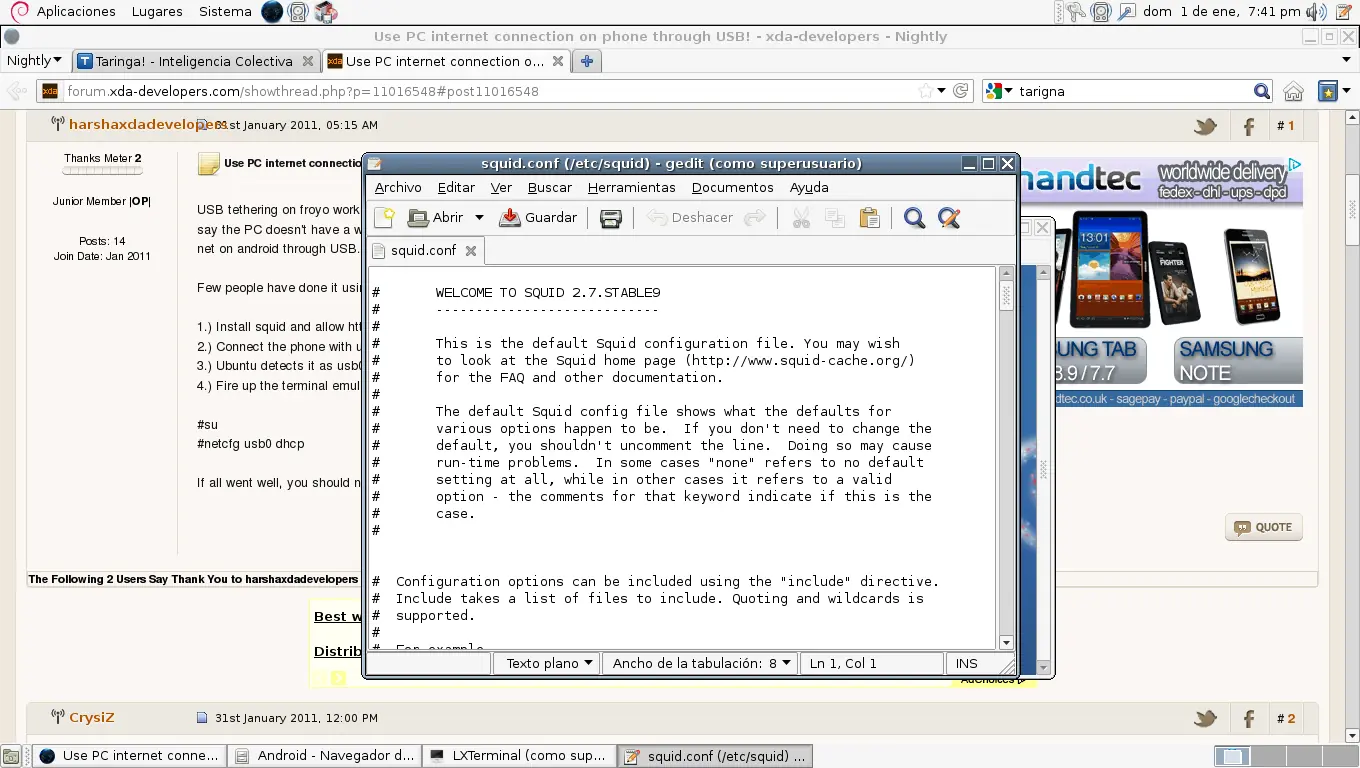
Task: Open the Nightly browser menu
Action: pos(34,61)
